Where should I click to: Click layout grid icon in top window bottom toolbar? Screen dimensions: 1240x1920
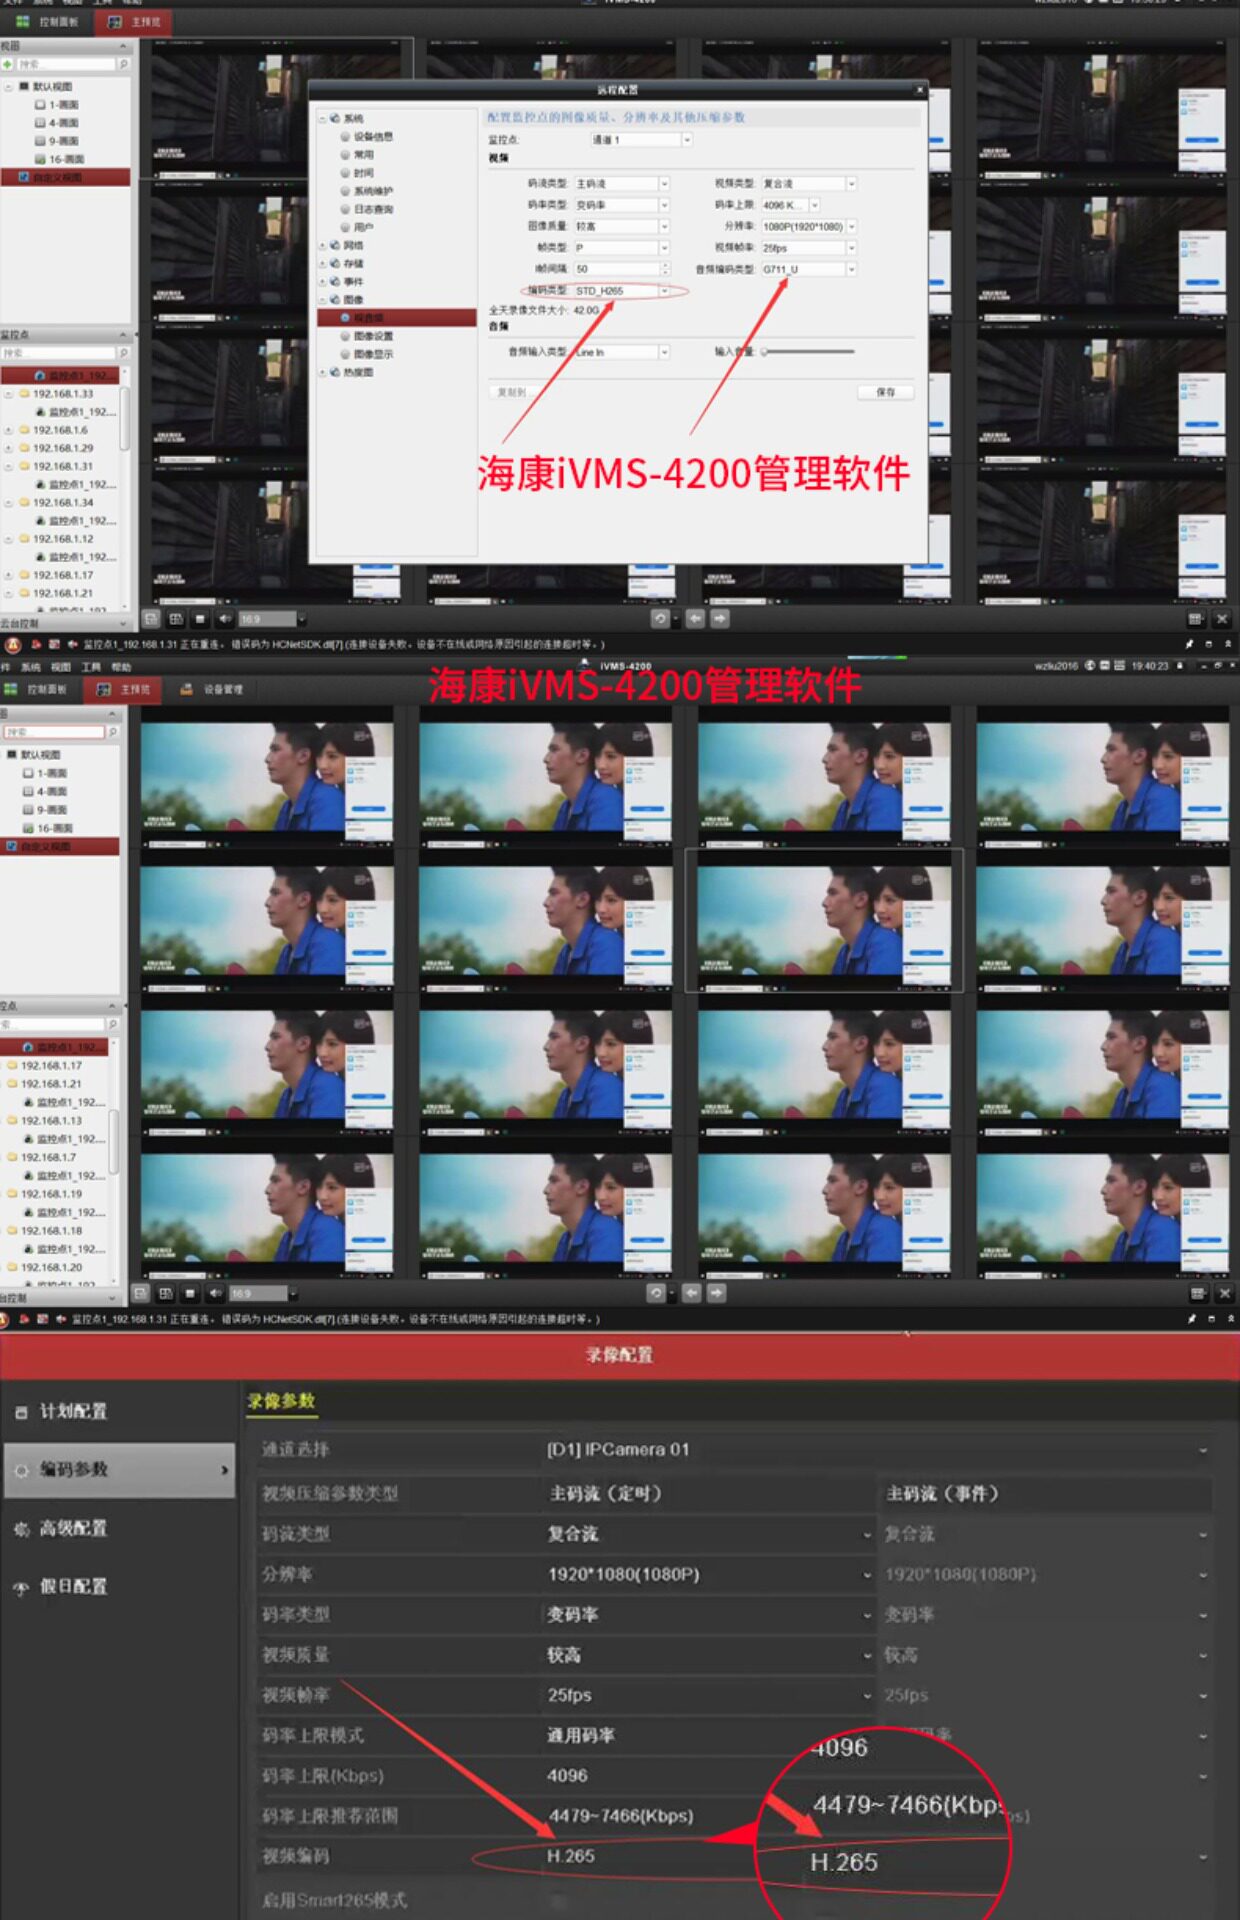click(x=176, y=619)
